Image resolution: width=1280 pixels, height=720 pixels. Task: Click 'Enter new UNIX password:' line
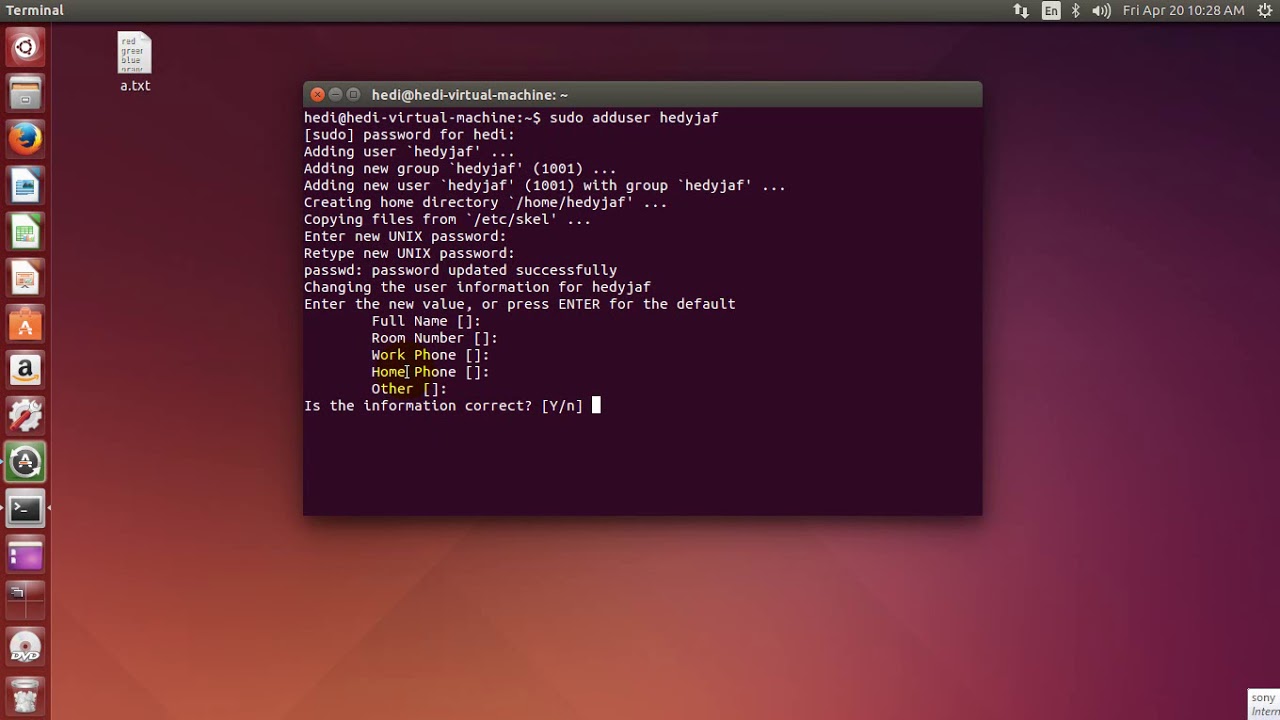(x=405, y=236)
